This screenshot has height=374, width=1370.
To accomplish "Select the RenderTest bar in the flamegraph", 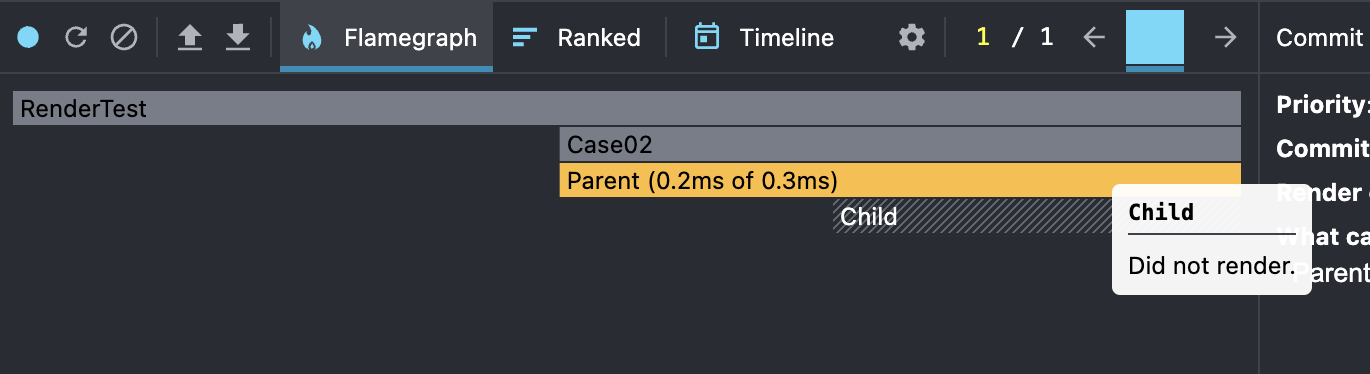I will point(627,108).
